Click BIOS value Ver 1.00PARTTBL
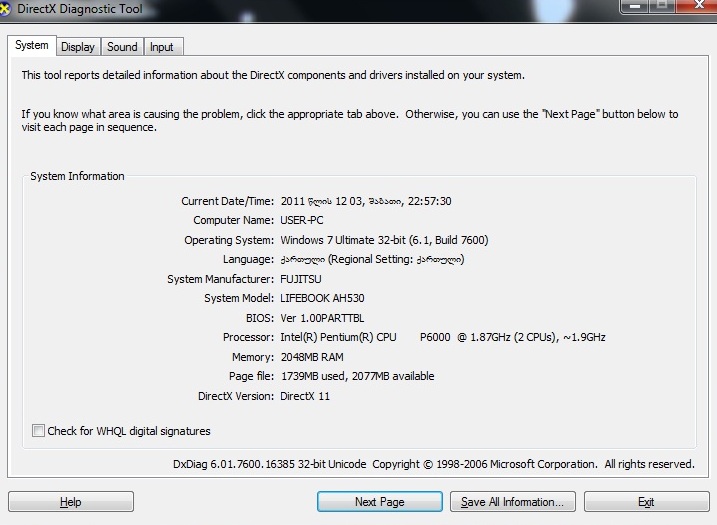The width and height of the screenshot is (717, 525). click(322, 318)
